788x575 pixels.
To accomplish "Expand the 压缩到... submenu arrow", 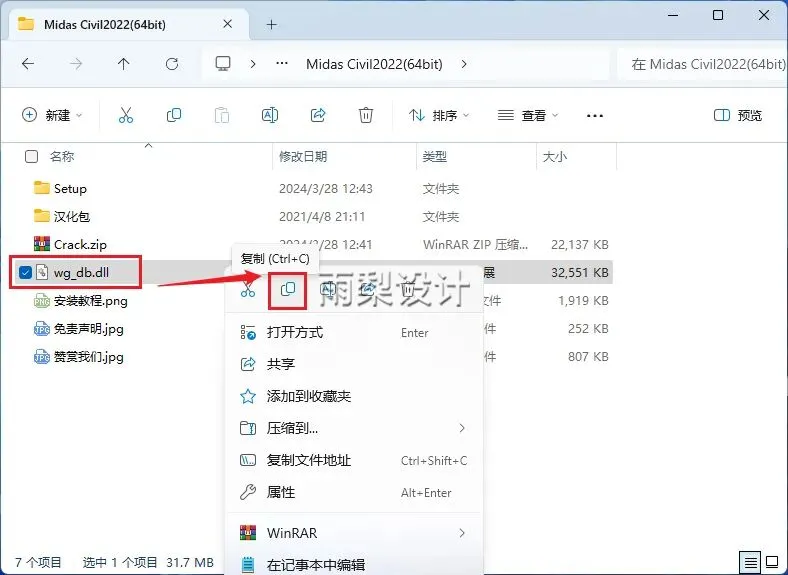I will [462, 428].
